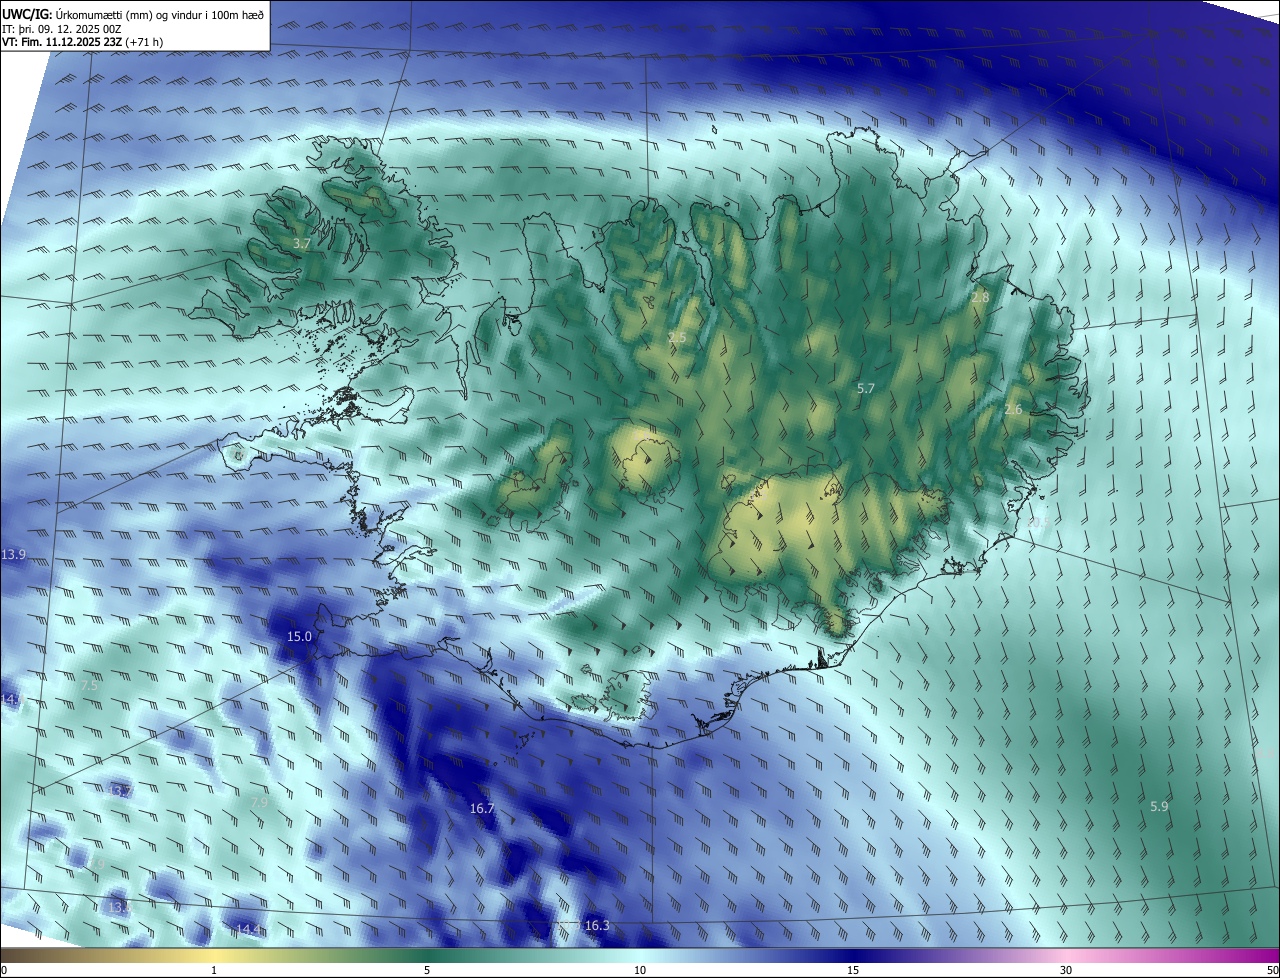This screenshot has height=978, width=1280.
Task: Click the 13.9 value at the western edge
Action: coord(14,554)
